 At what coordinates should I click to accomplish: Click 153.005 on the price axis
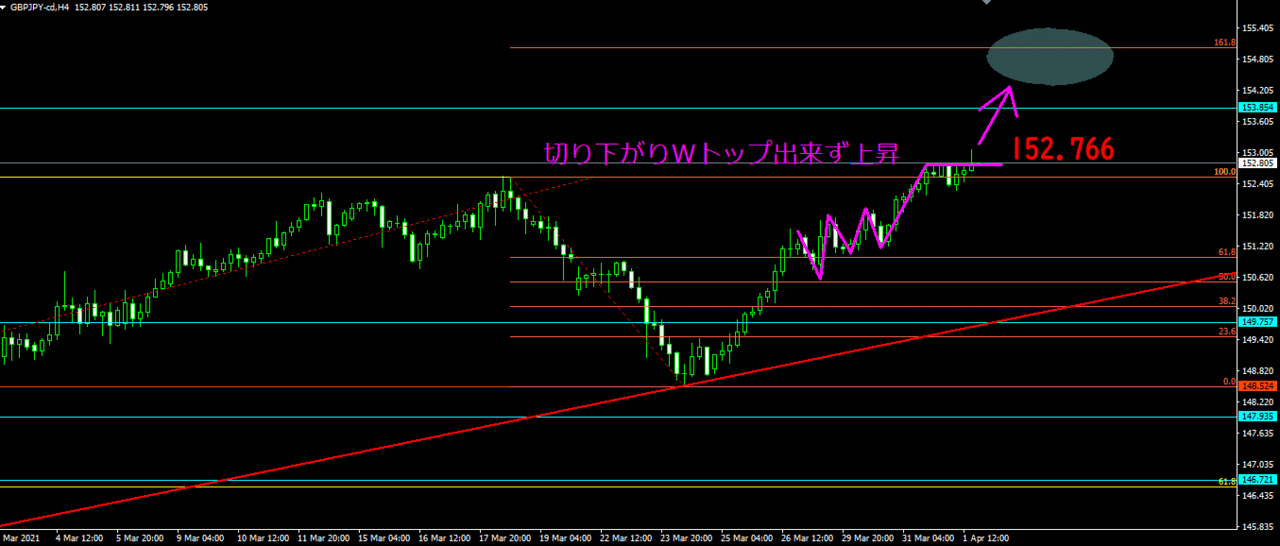pyautogui.click(x=1258, y=153)
